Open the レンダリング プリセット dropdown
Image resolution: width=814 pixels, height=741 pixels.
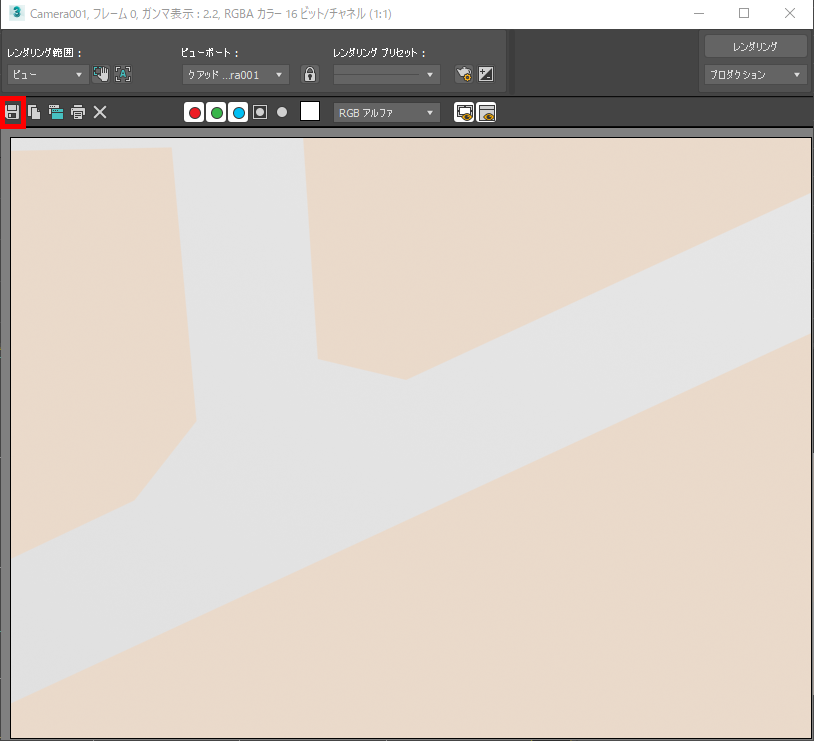pyautogui.click(x=386, y=75)
